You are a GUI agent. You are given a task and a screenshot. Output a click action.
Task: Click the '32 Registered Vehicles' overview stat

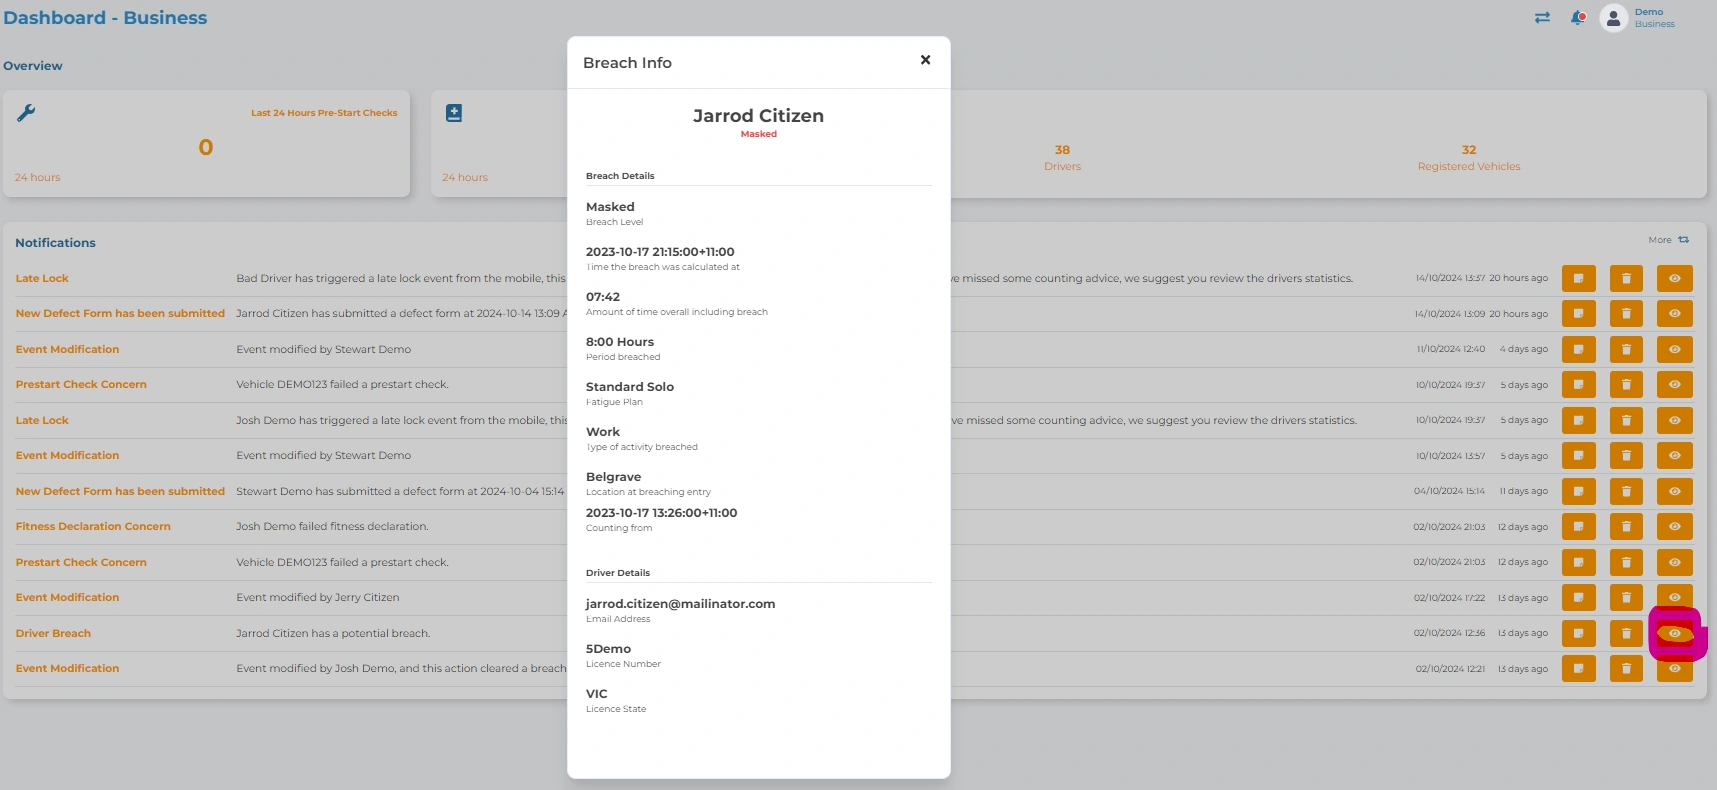pos(1469,158)
